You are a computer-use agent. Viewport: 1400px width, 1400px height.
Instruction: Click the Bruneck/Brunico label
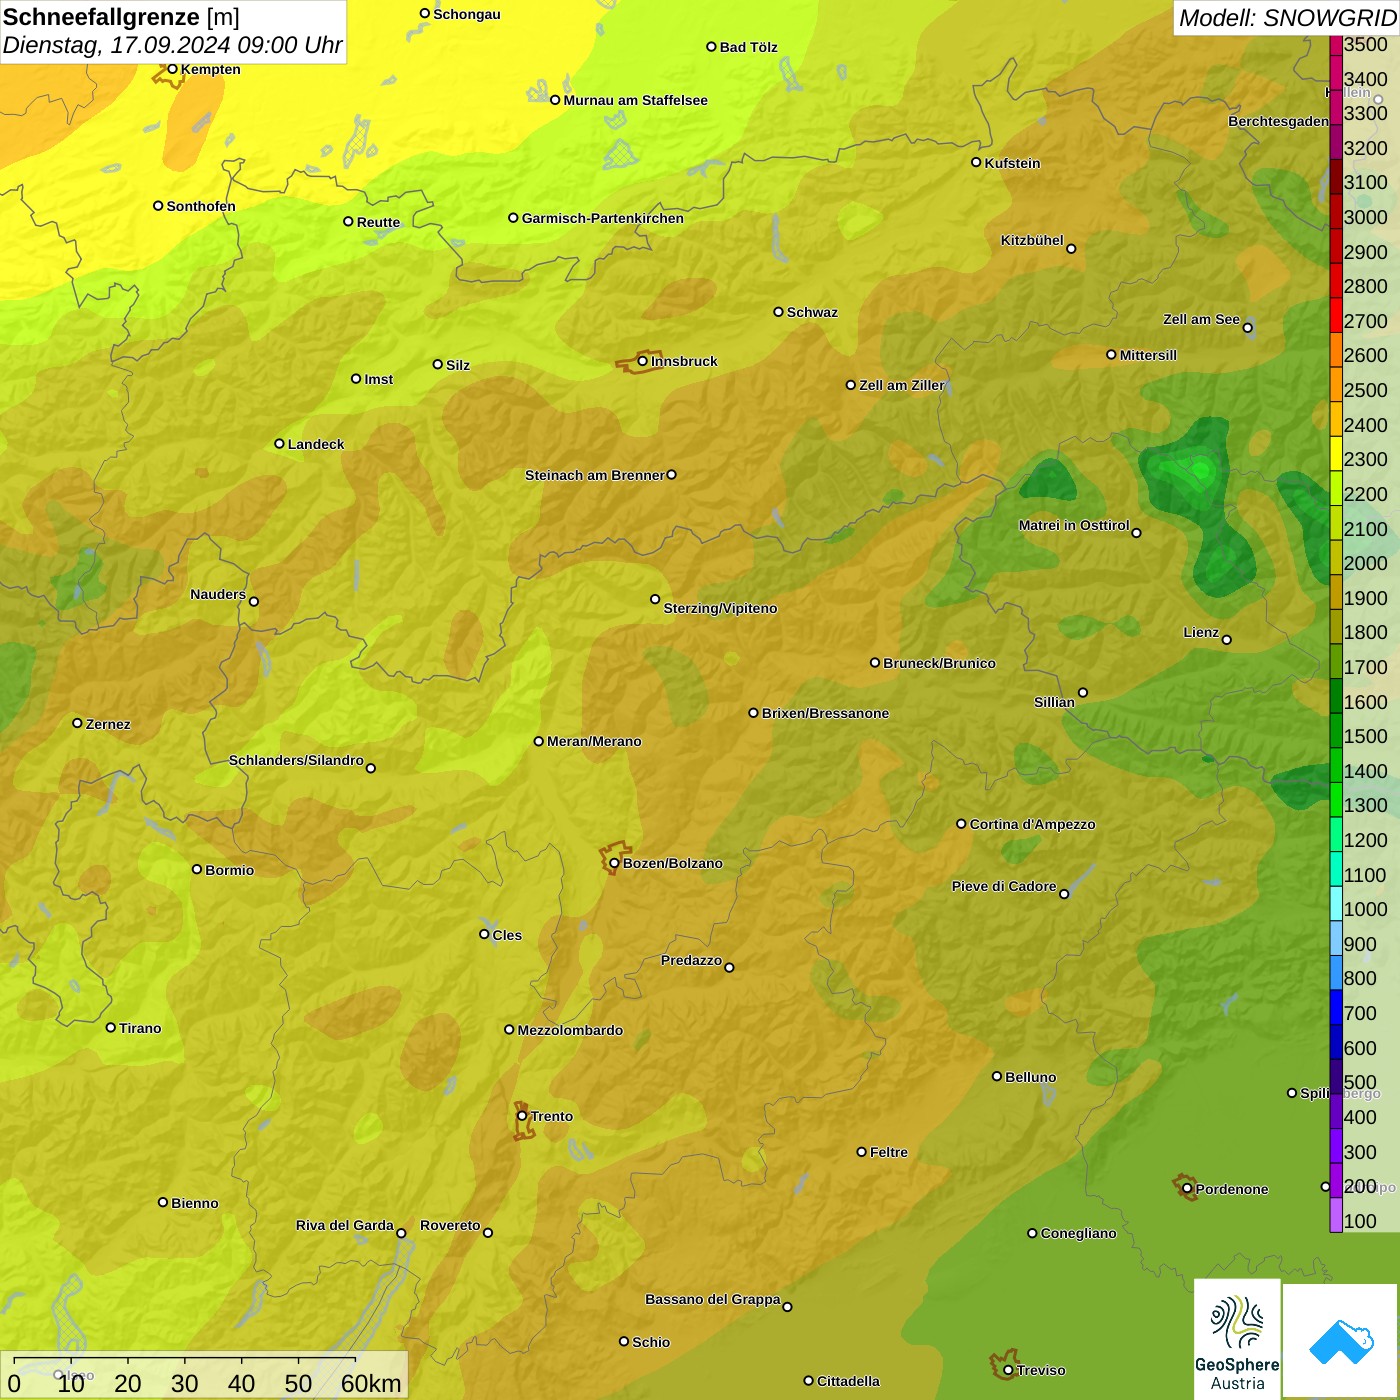[939, 663]
